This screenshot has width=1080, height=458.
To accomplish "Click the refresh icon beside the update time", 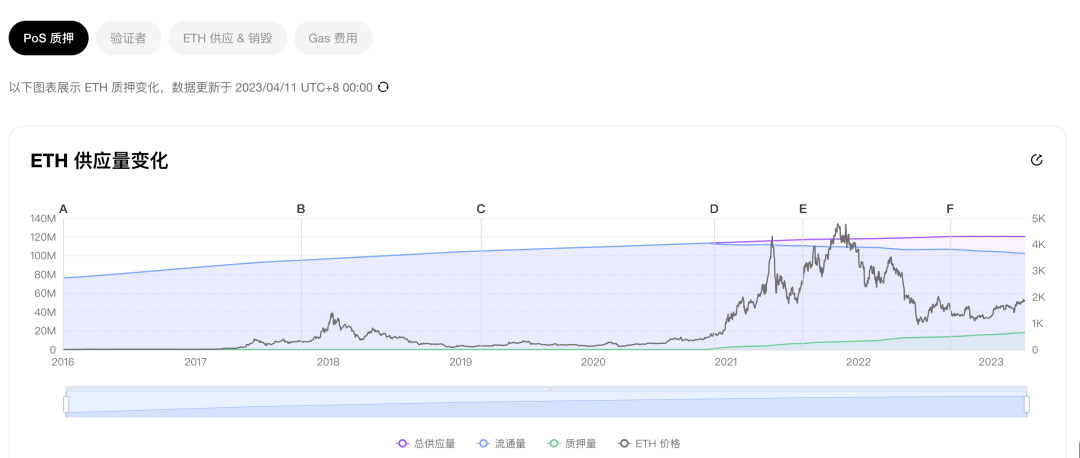I will 383,87.
